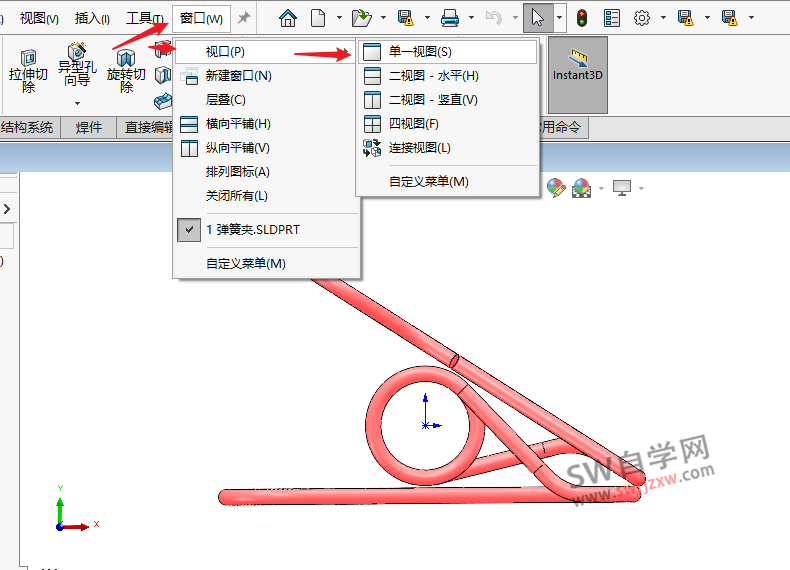Select 层叠(C) menu item
Image resolution: width=790 pixels, height=570 pixels.
pos(267,100)
